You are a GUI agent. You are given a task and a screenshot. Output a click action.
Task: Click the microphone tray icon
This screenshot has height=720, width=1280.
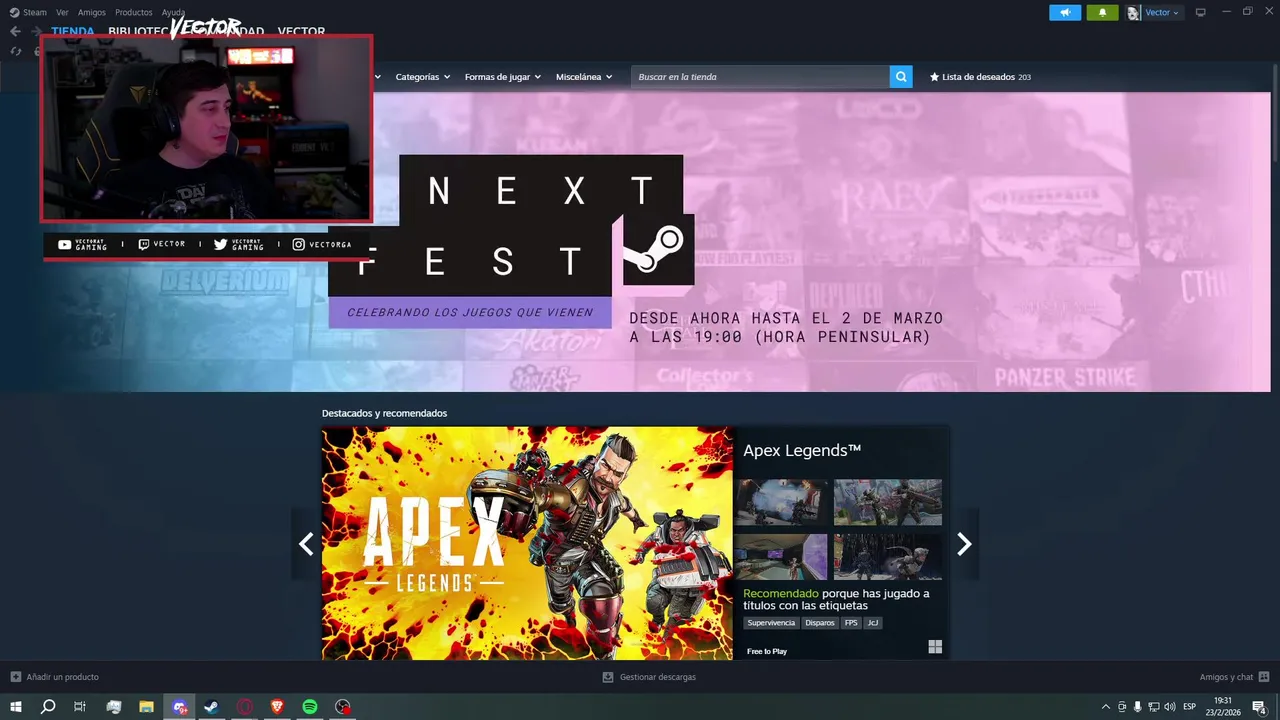[x=1137, y=707]
